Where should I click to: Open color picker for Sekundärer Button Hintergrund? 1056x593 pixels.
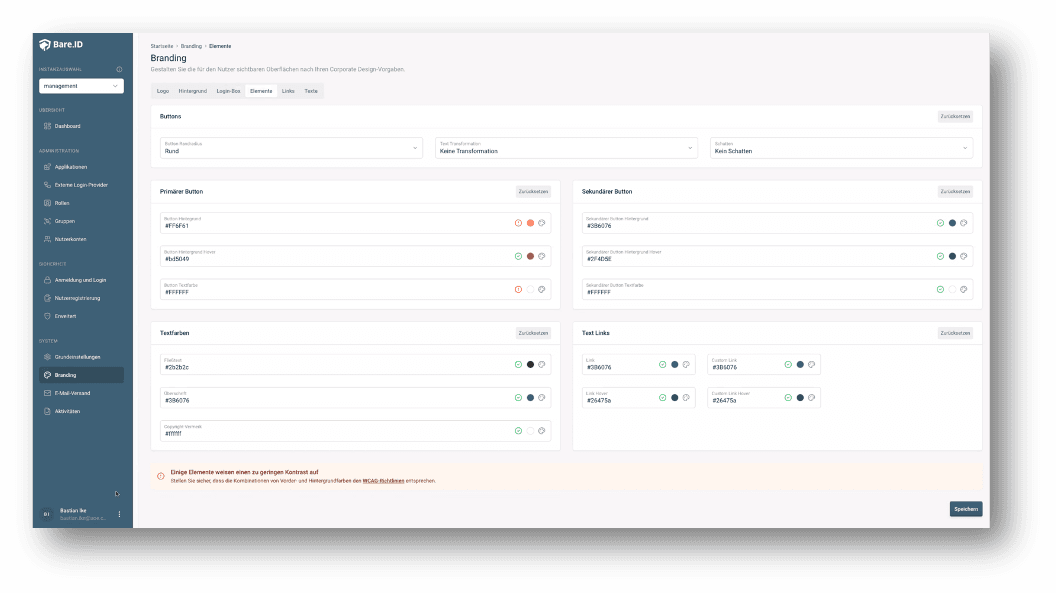[x=964, y=223]
